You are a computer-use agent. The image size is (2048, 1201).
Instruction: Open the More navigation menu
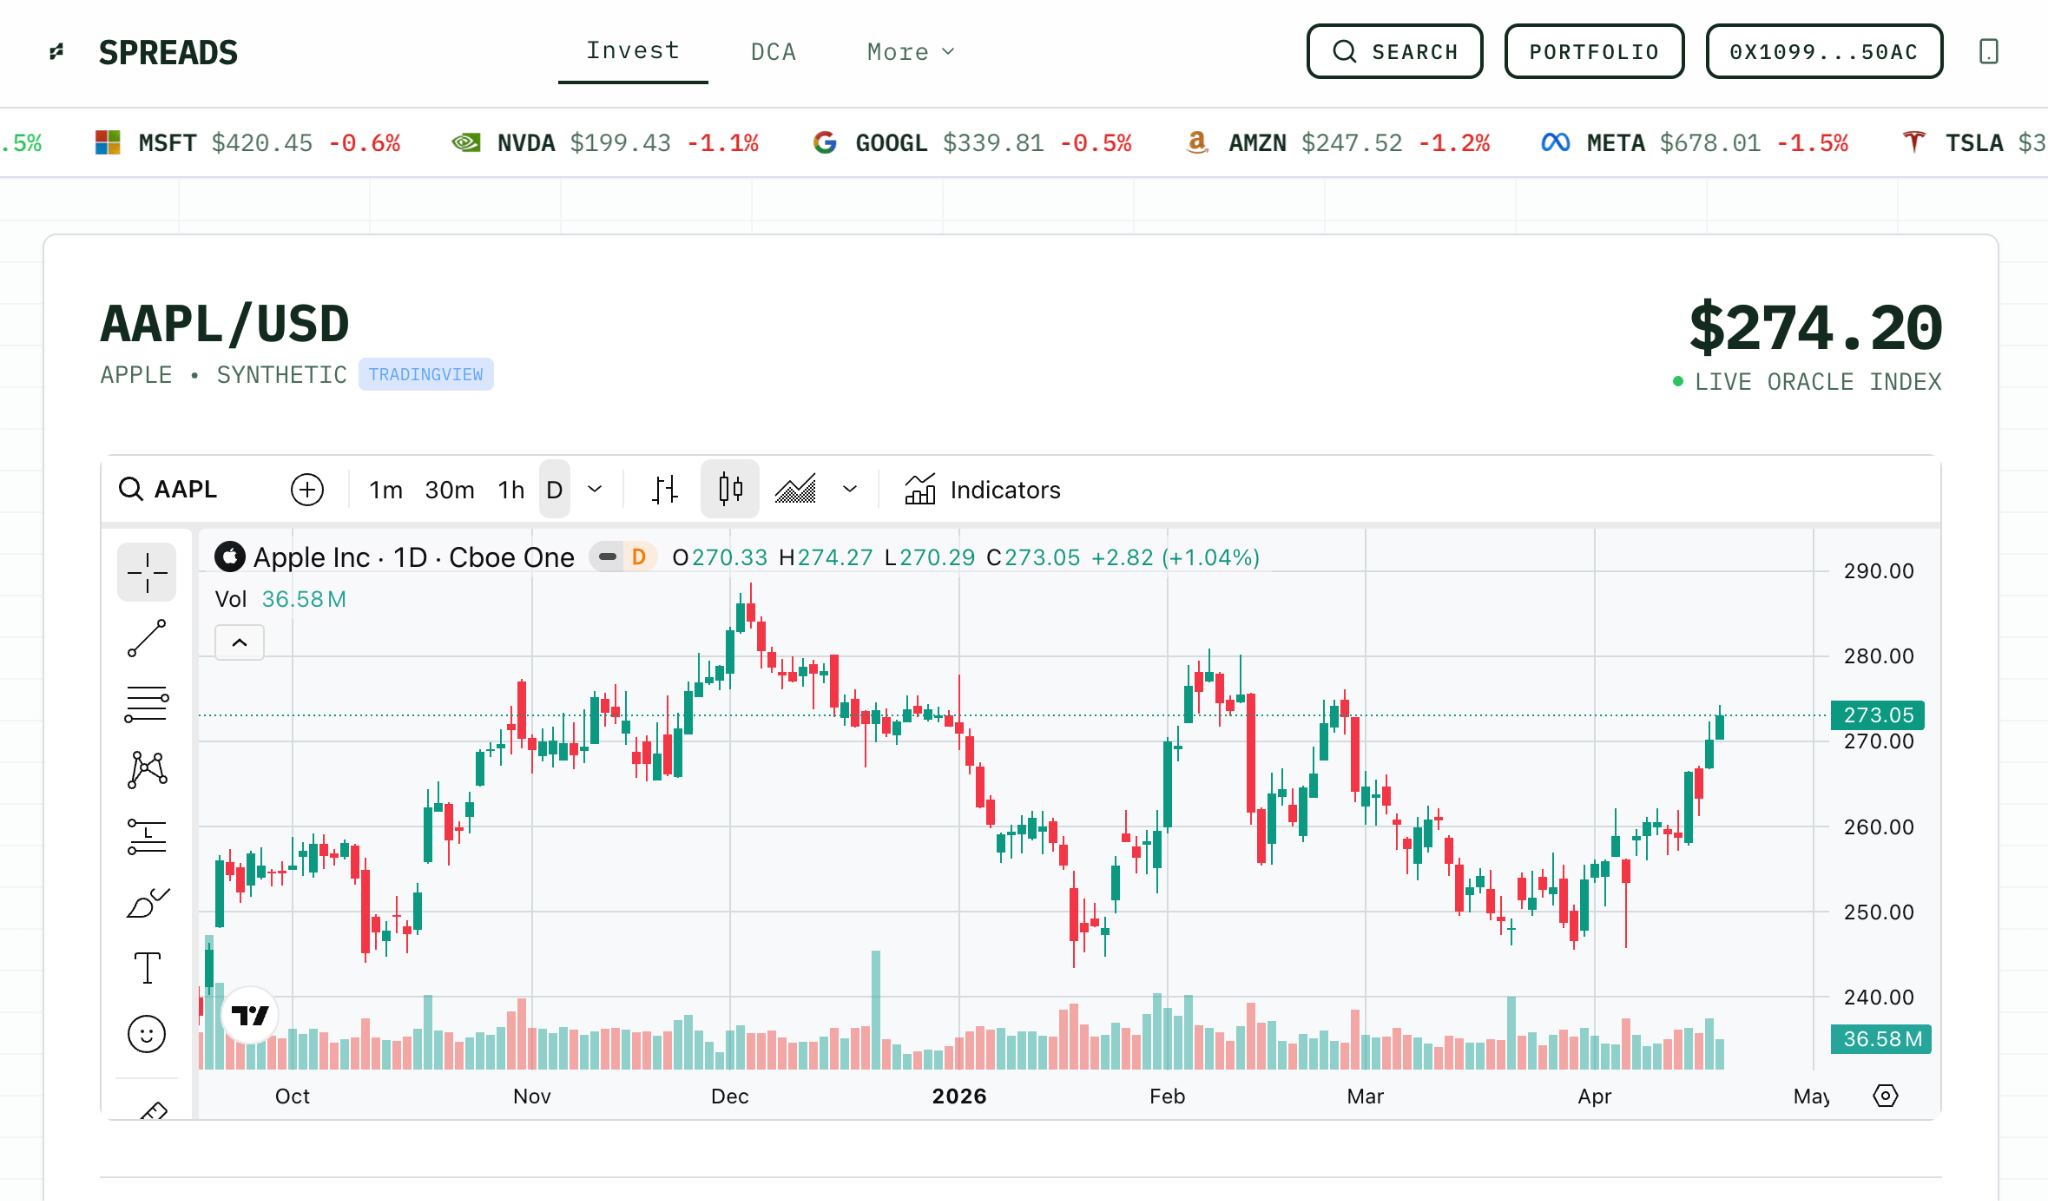(910, 52)
